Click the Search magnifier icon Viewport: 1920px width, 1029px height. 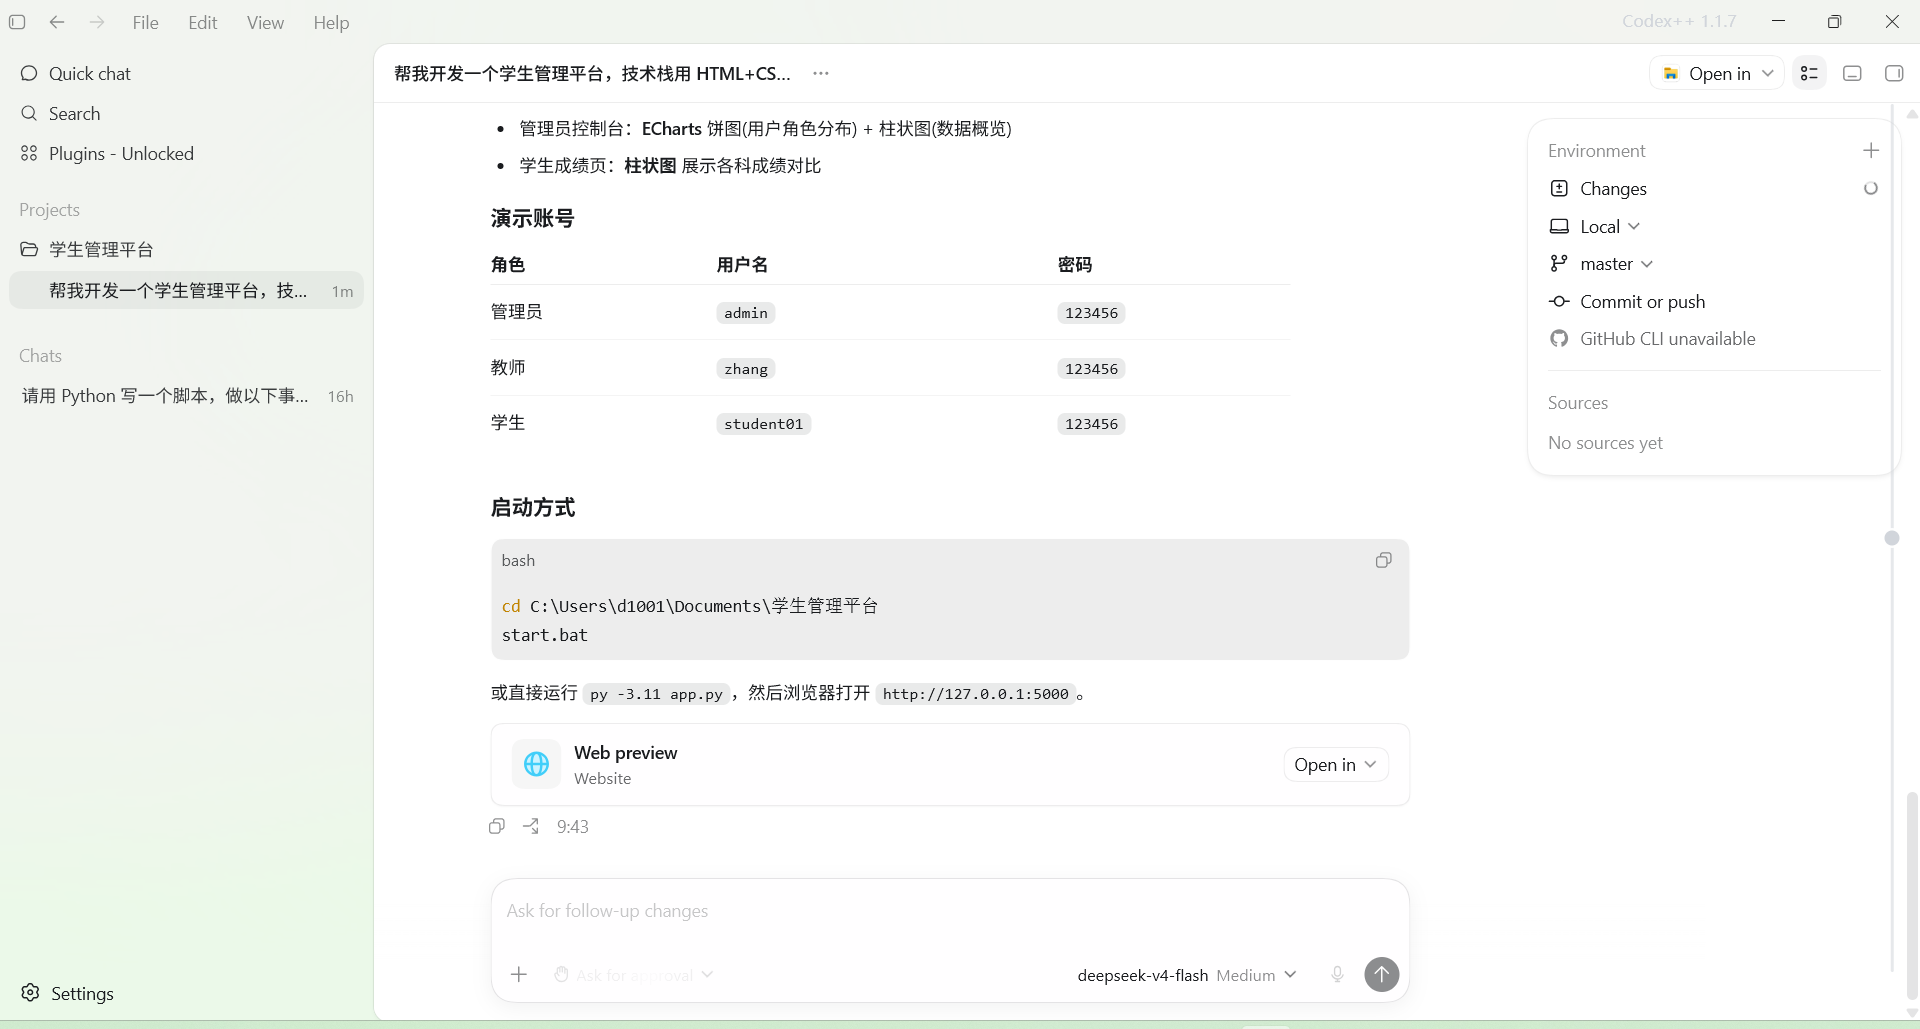point(29,113)
